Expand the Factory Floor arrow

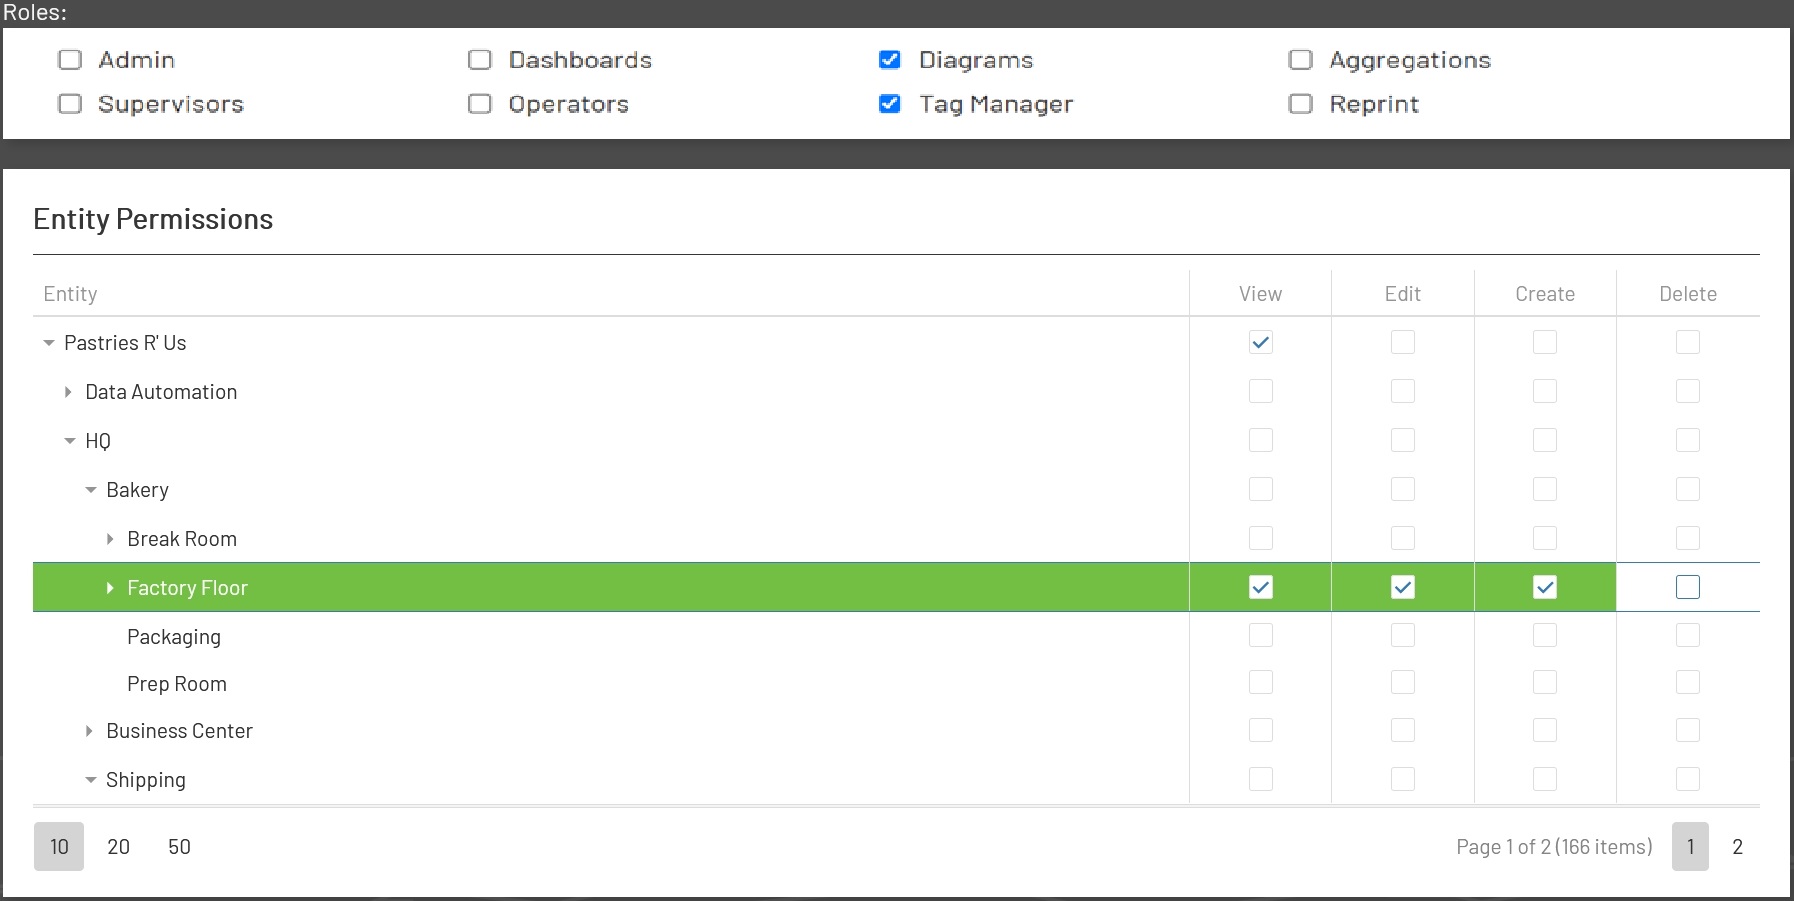110,588
